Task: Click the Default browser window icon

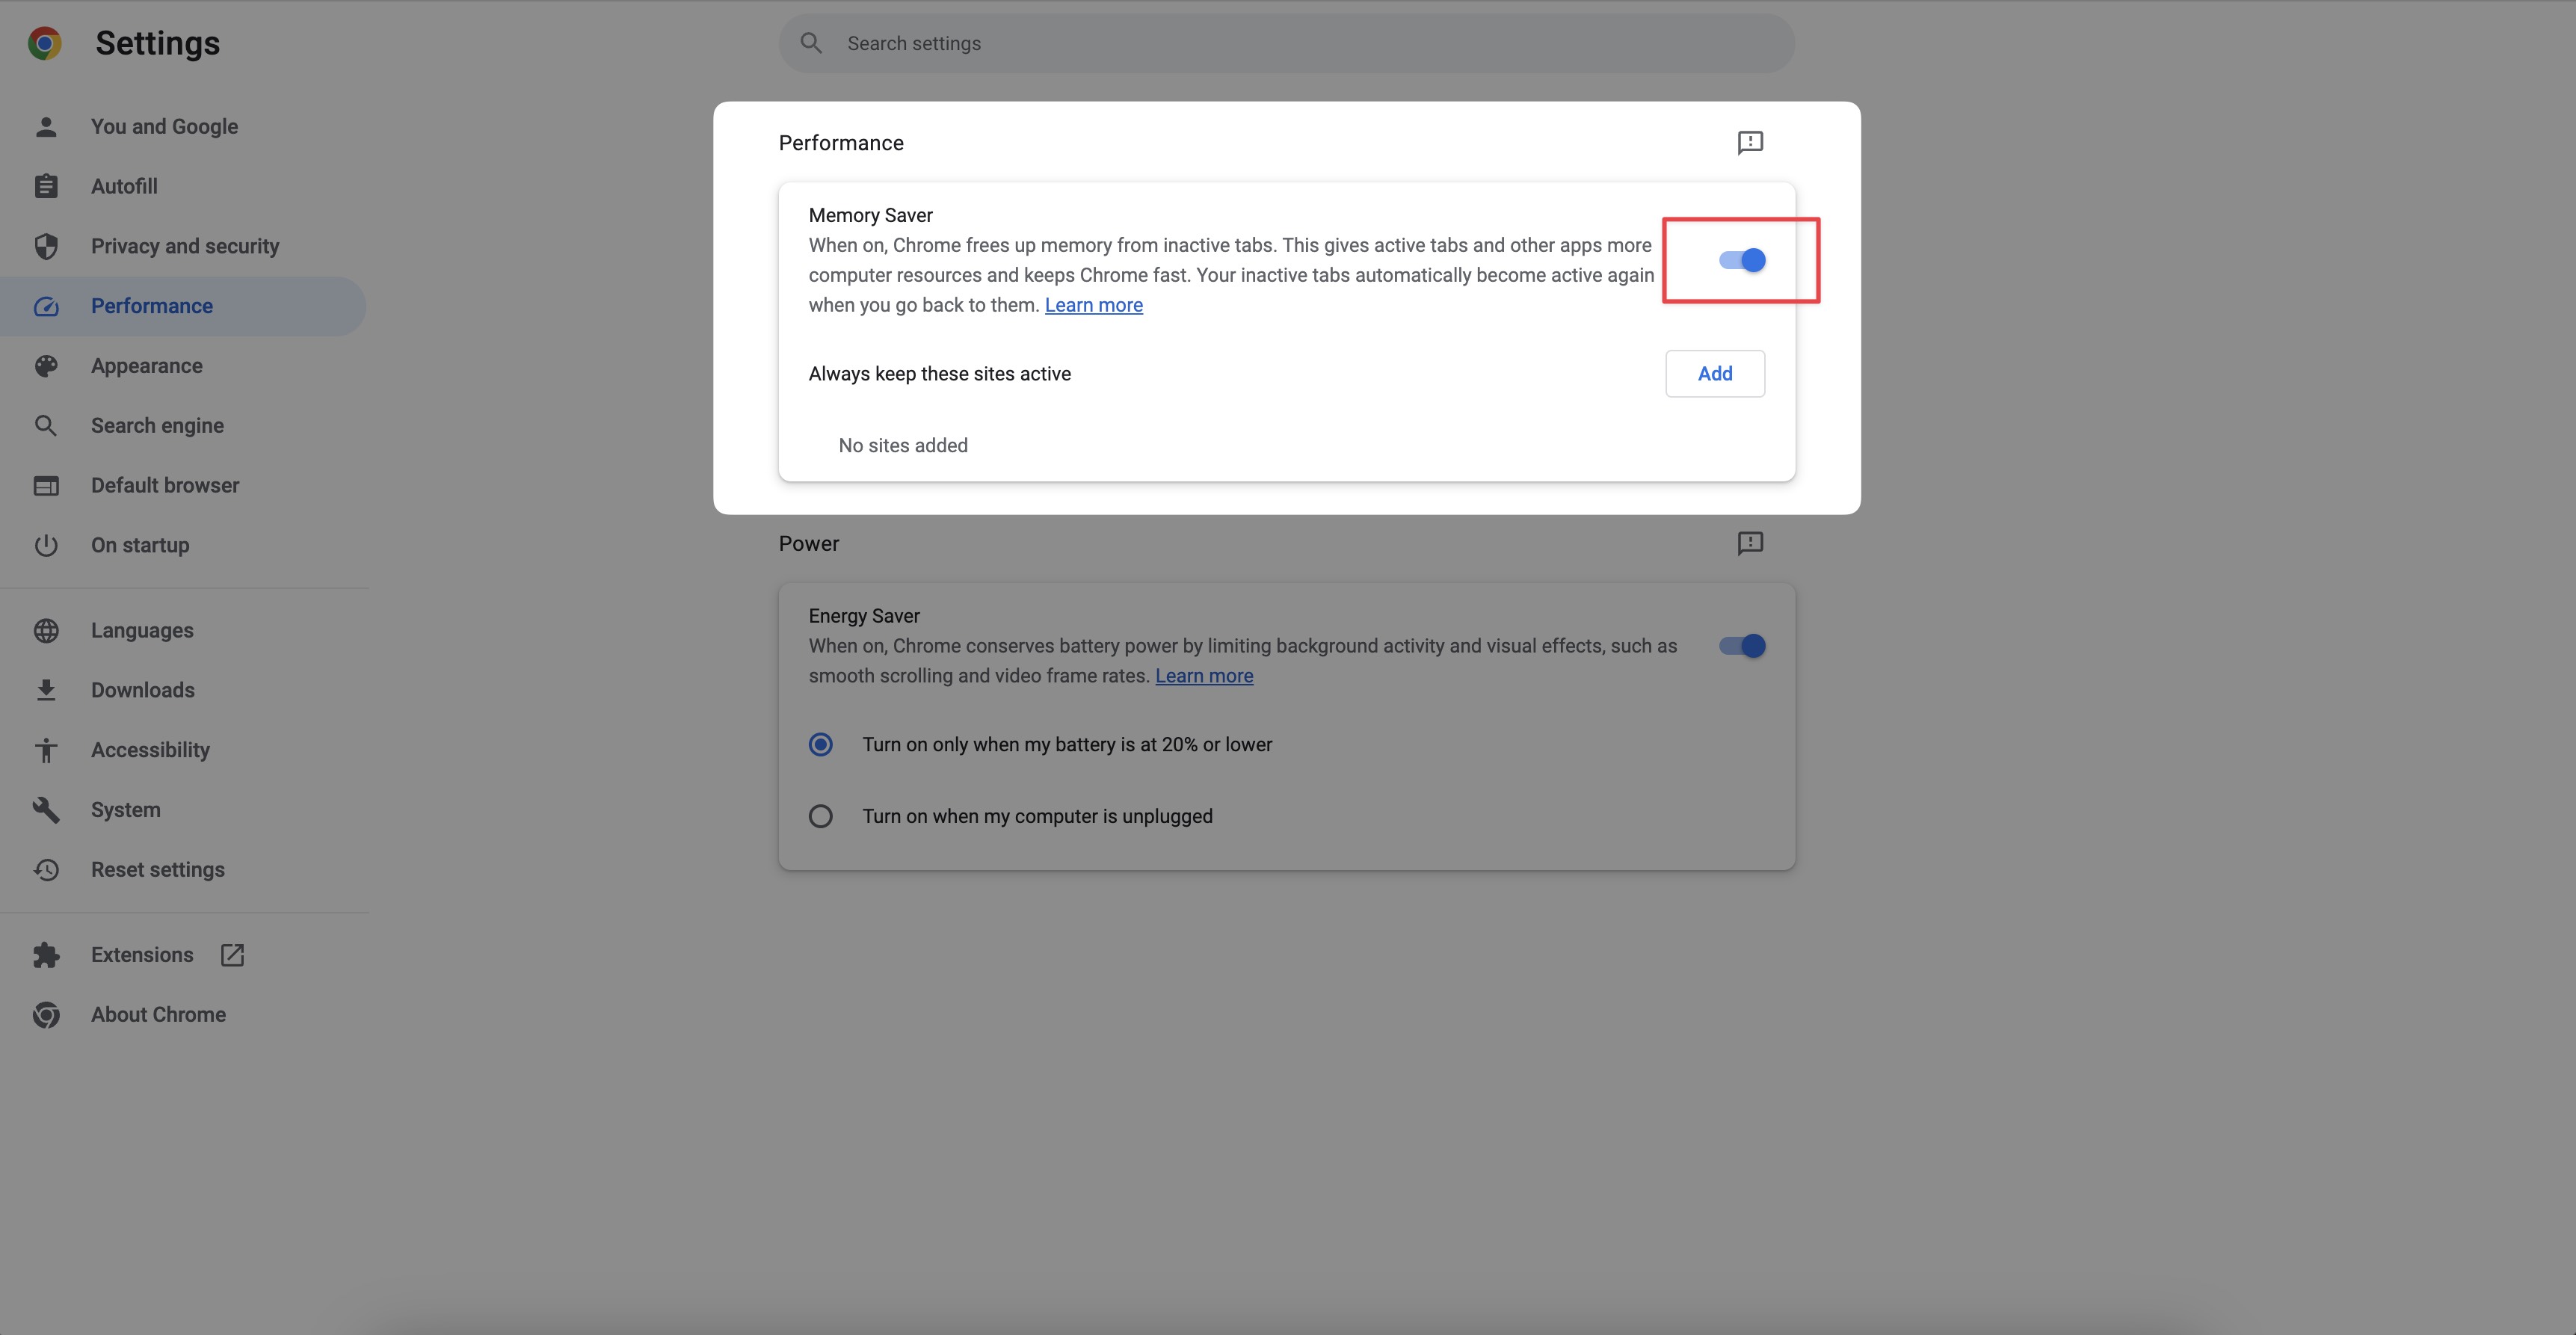Action: pos(46,486)
